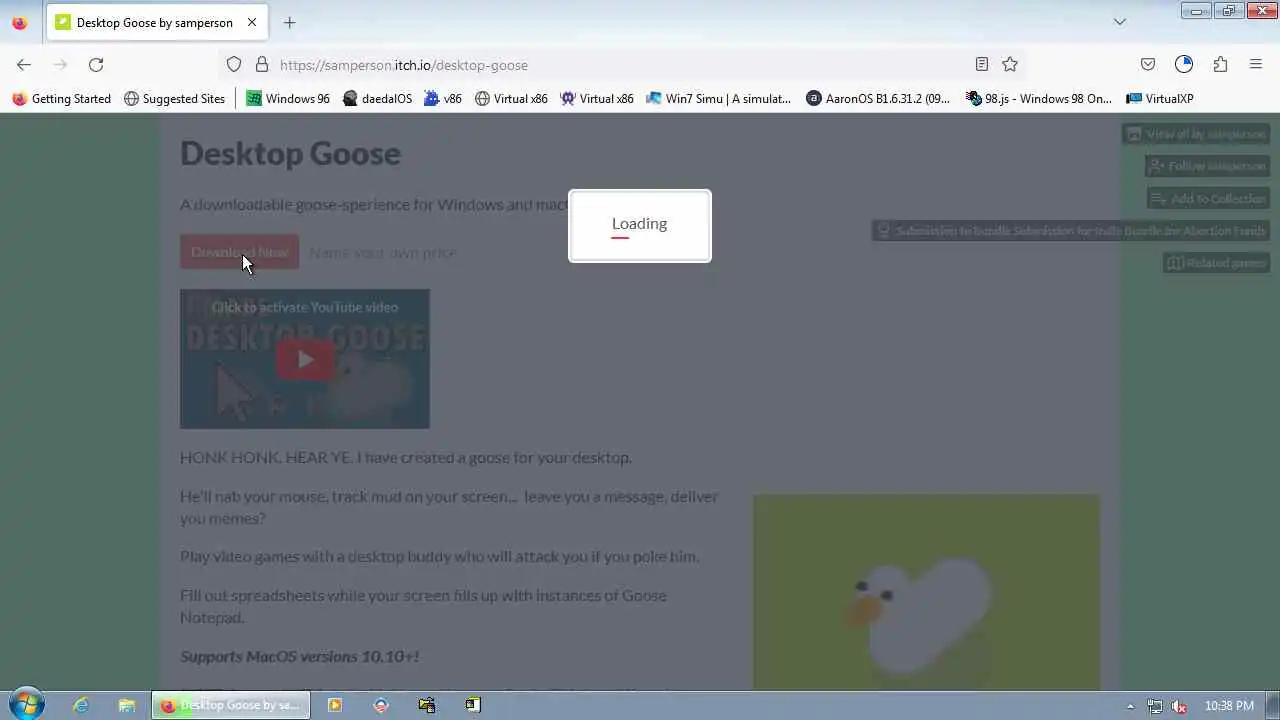
Task: Launch Internet Explorer from the taskbar
Action: click(x=81, y=705)
